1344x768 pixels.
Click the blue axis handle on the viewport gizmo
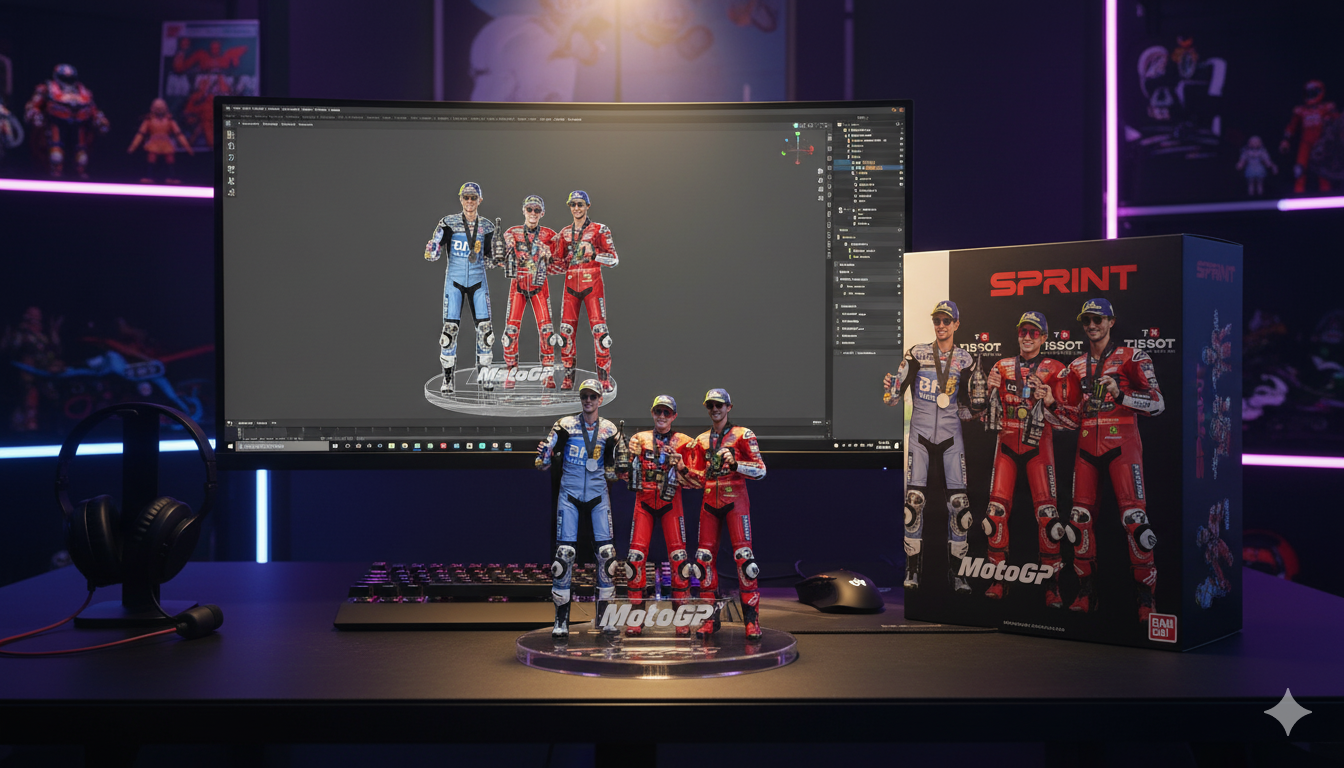[x=786, y=140]
